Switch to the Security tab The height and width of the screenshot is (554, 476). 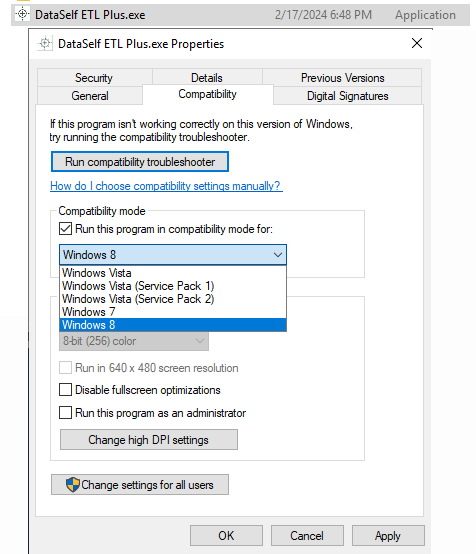coord(94,78)
